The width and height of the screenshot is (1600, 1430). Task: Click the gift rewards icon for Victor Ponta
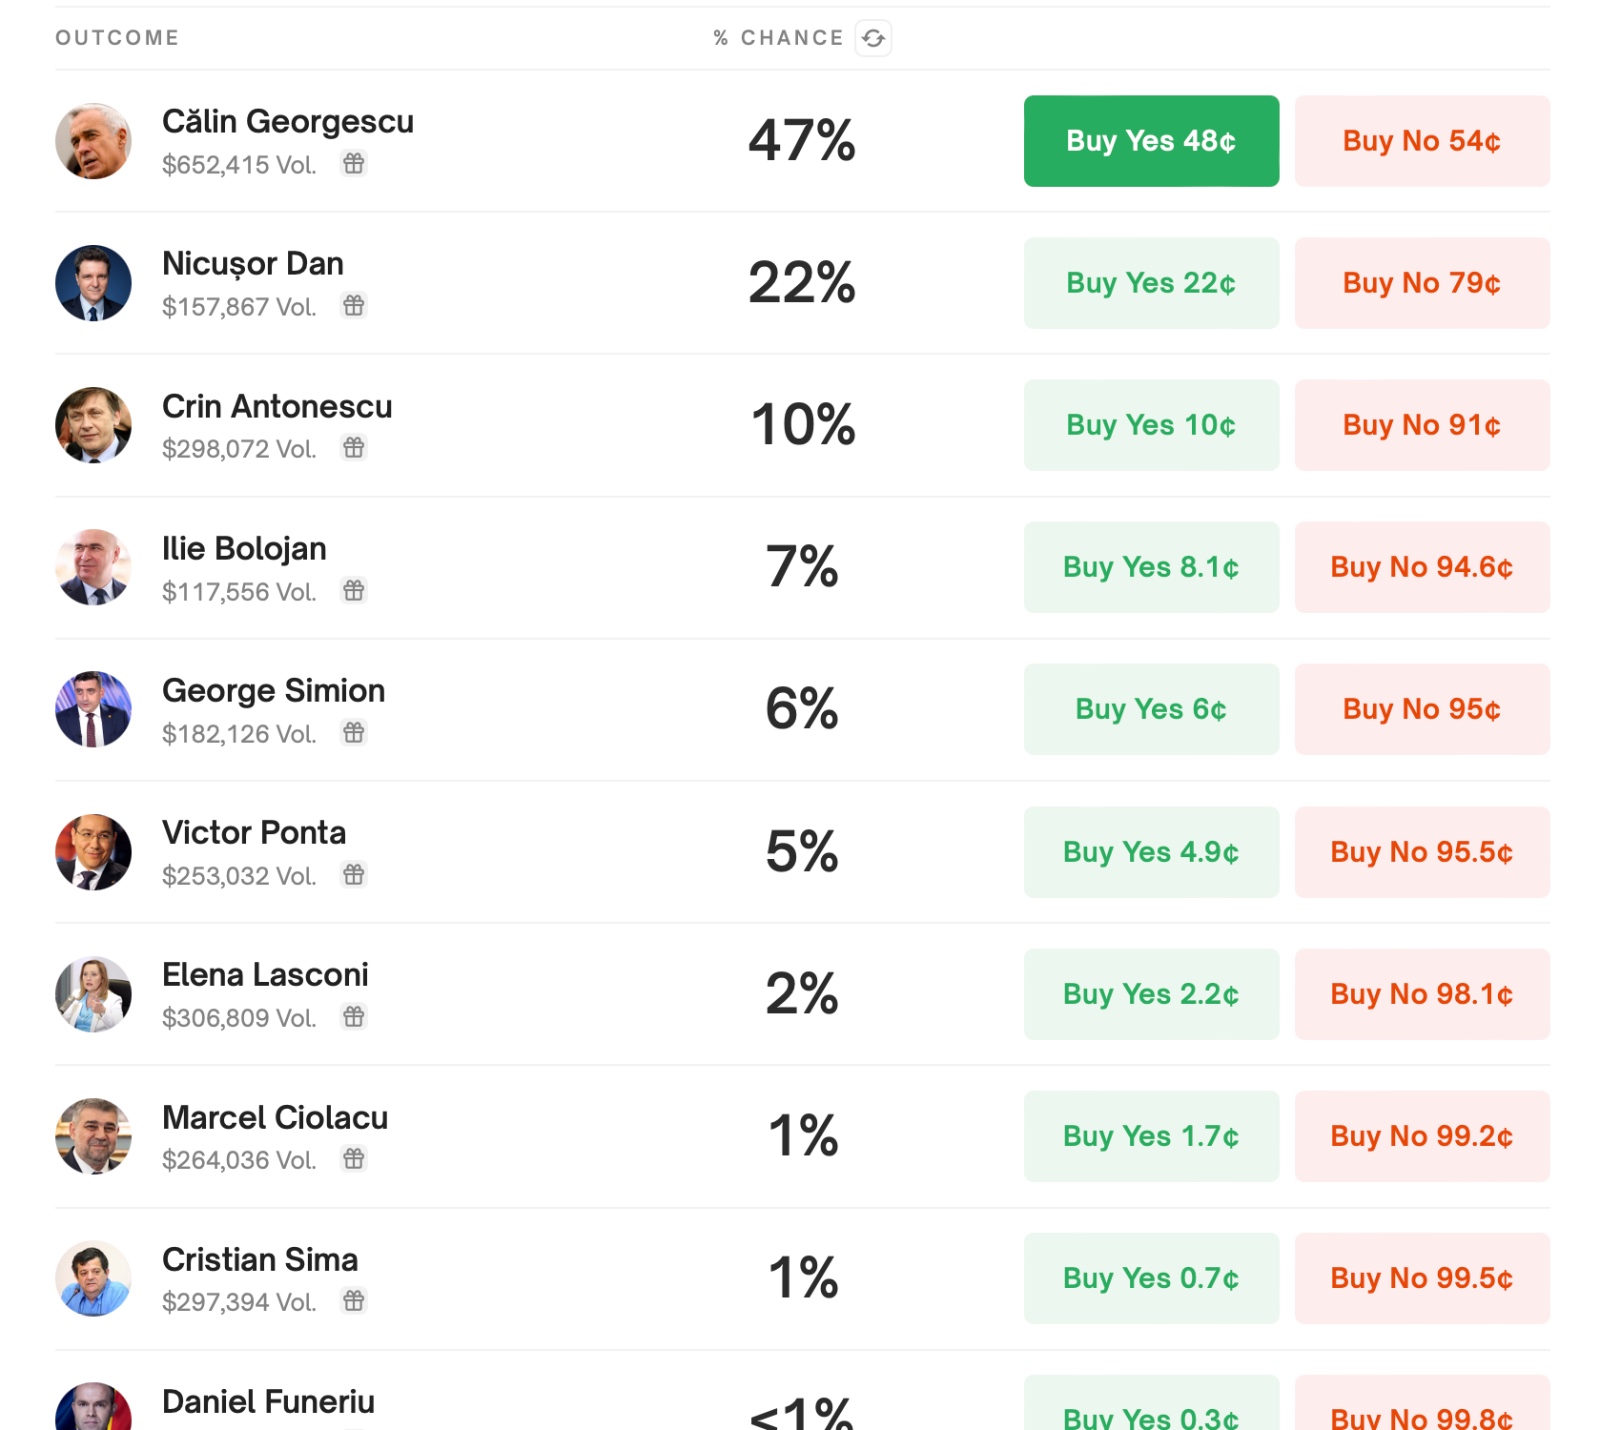pos(354,874)
